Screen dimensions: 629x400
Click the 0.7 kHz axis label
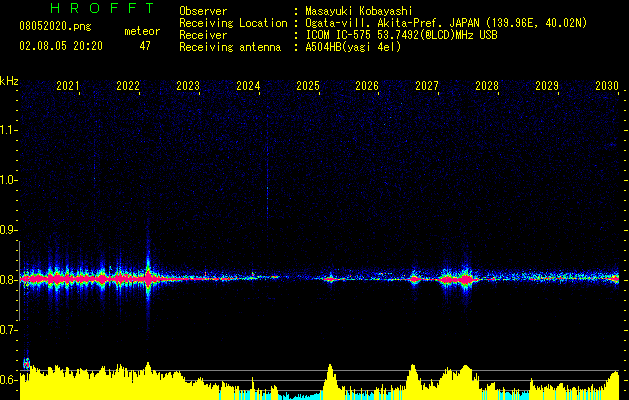[8, 330]
